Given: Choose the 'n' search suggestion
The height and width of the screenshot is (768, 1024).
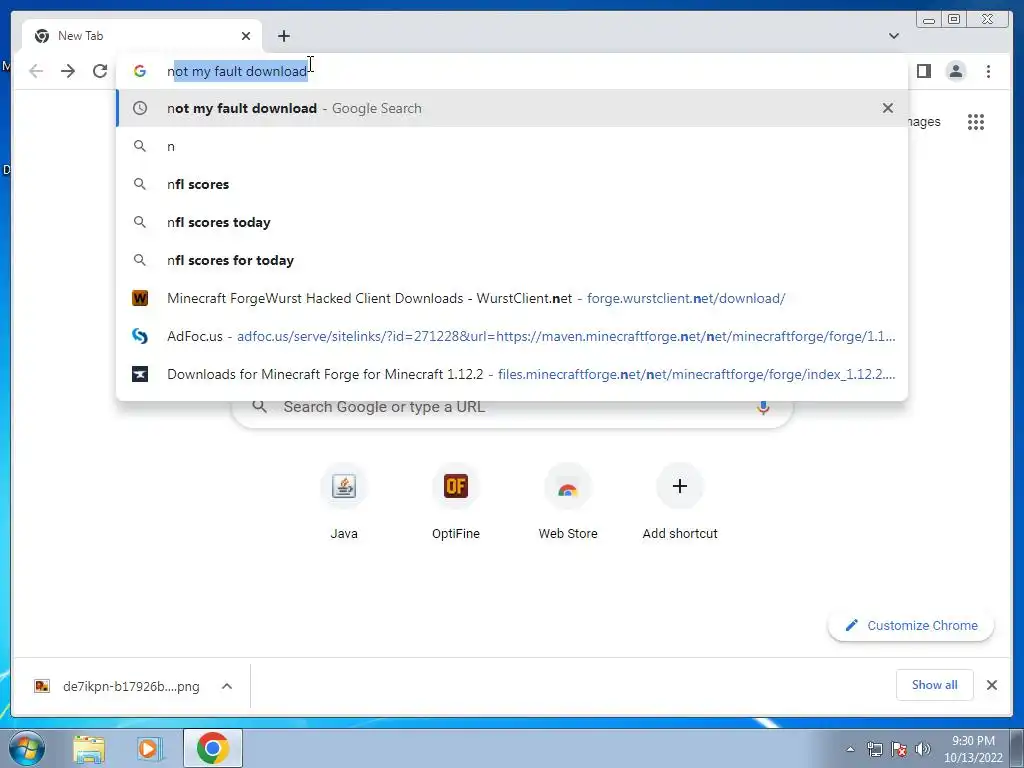Looking at the screenshot, I should pos(512,146).
